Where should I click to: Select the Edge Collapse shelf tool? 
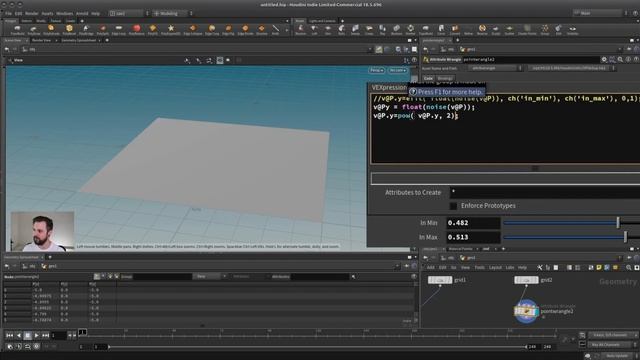coord(193,30)
